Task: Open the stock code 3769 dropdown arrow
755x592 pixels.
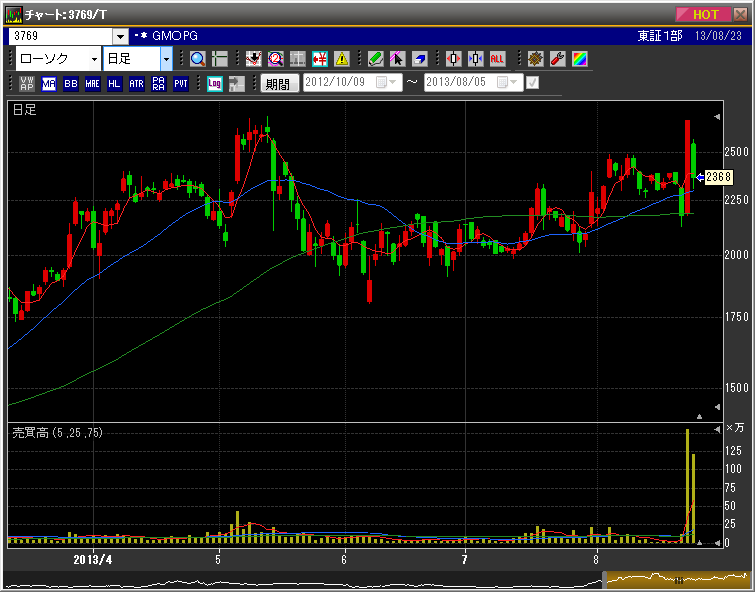Action: [x=120, y=36]
